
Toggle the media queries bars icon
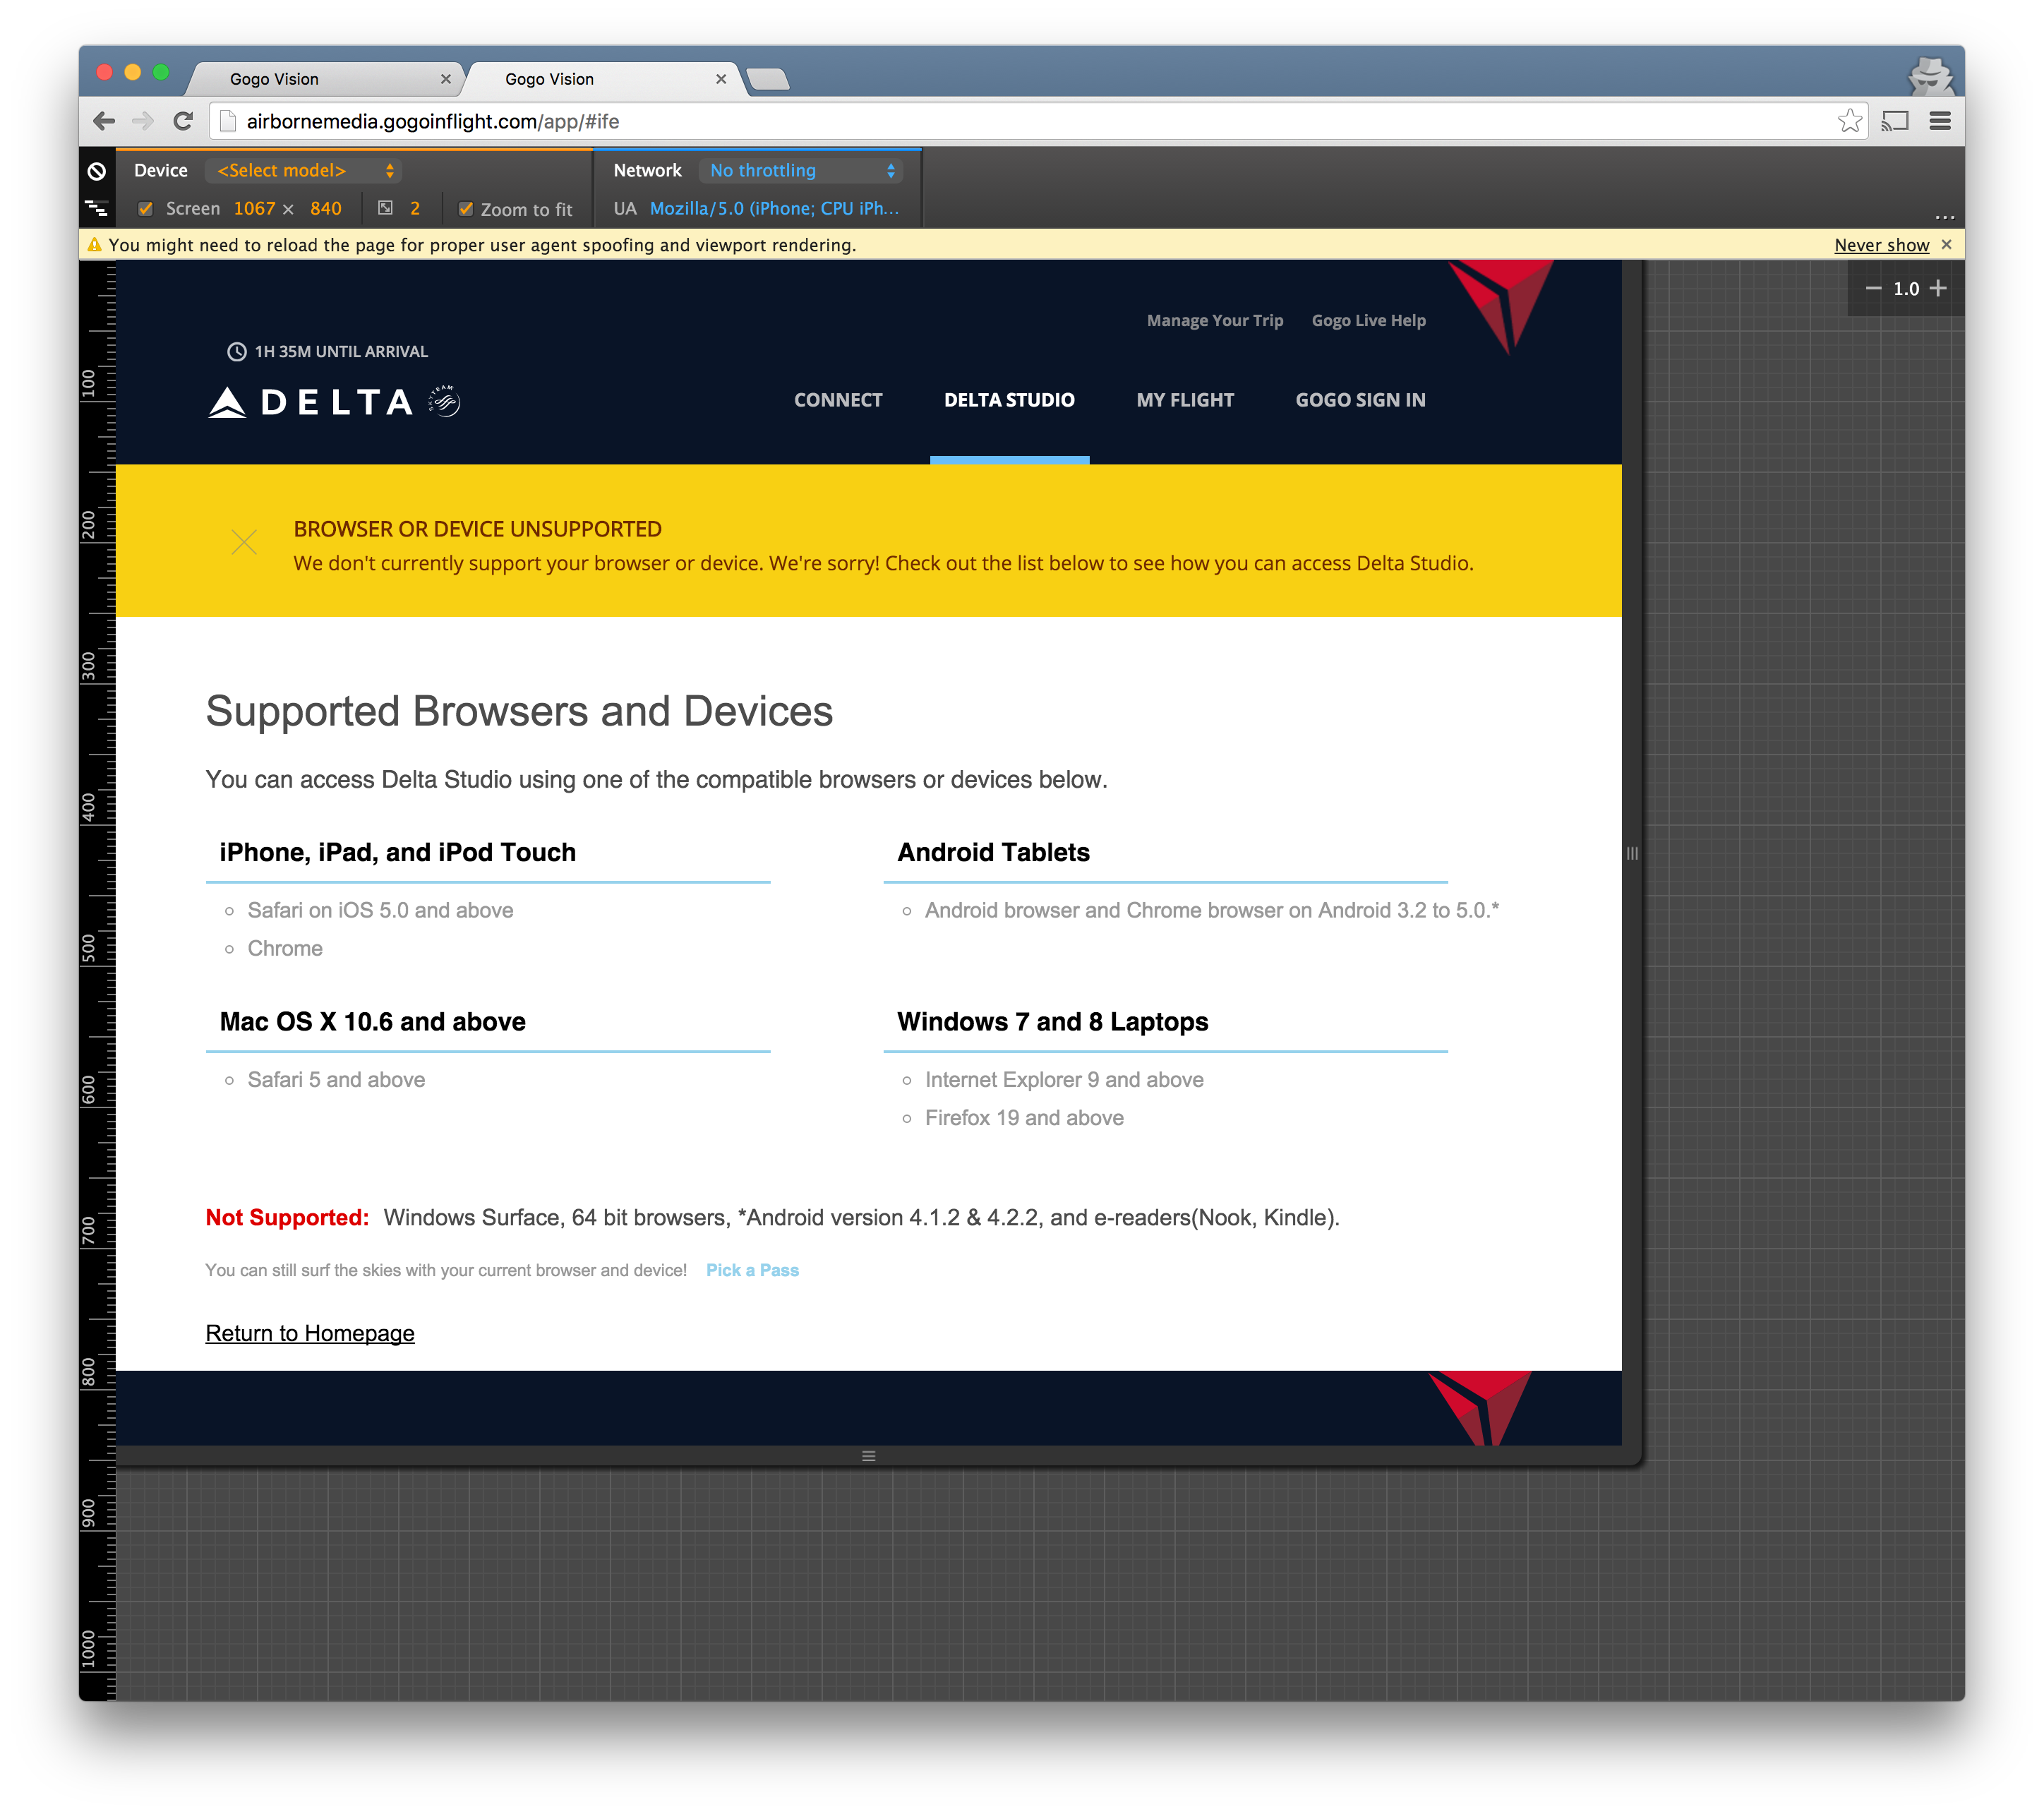coord(96,208)
